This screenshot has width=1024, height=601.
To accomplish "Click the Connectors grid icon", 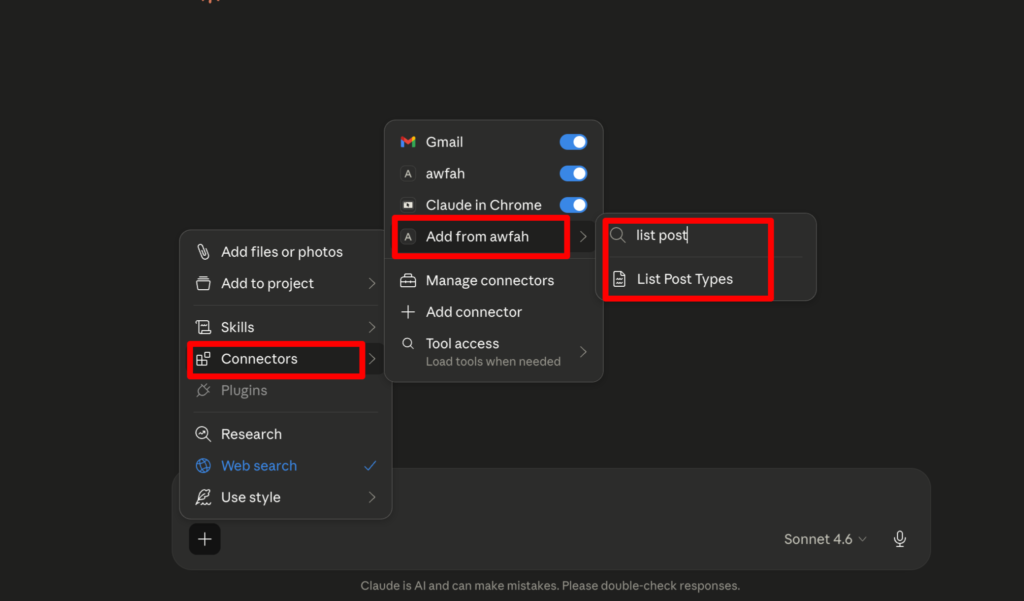I will click(203, 359).
